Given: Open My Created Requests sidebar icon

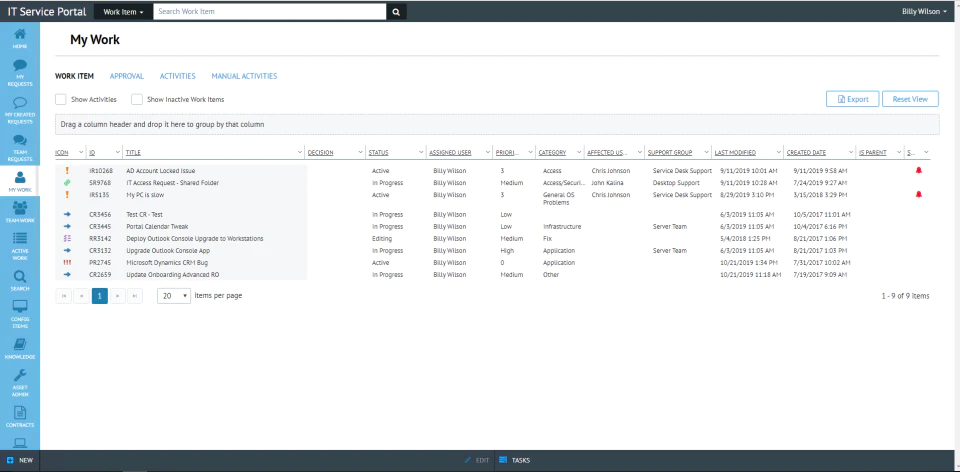Looking at the screenshot, I should point(20,110).
